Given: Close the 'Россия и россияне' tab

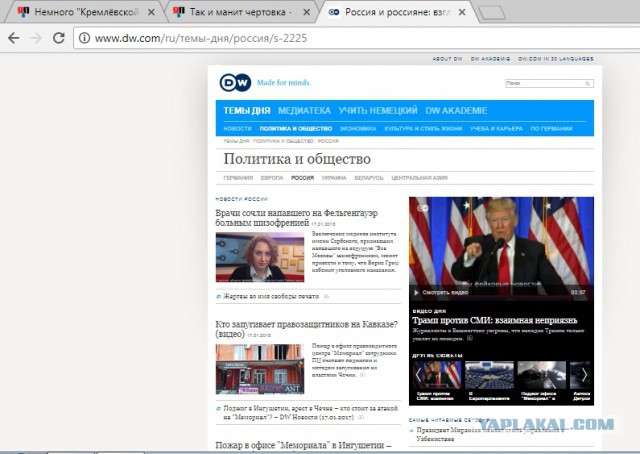Looking at the screenshot, I should click(x=462, y=12).
